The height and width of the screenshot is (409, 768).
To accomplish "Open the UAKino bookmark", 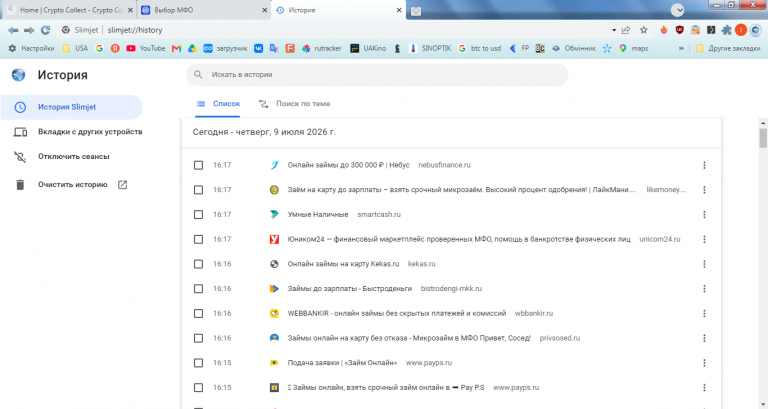I will 368,48.
